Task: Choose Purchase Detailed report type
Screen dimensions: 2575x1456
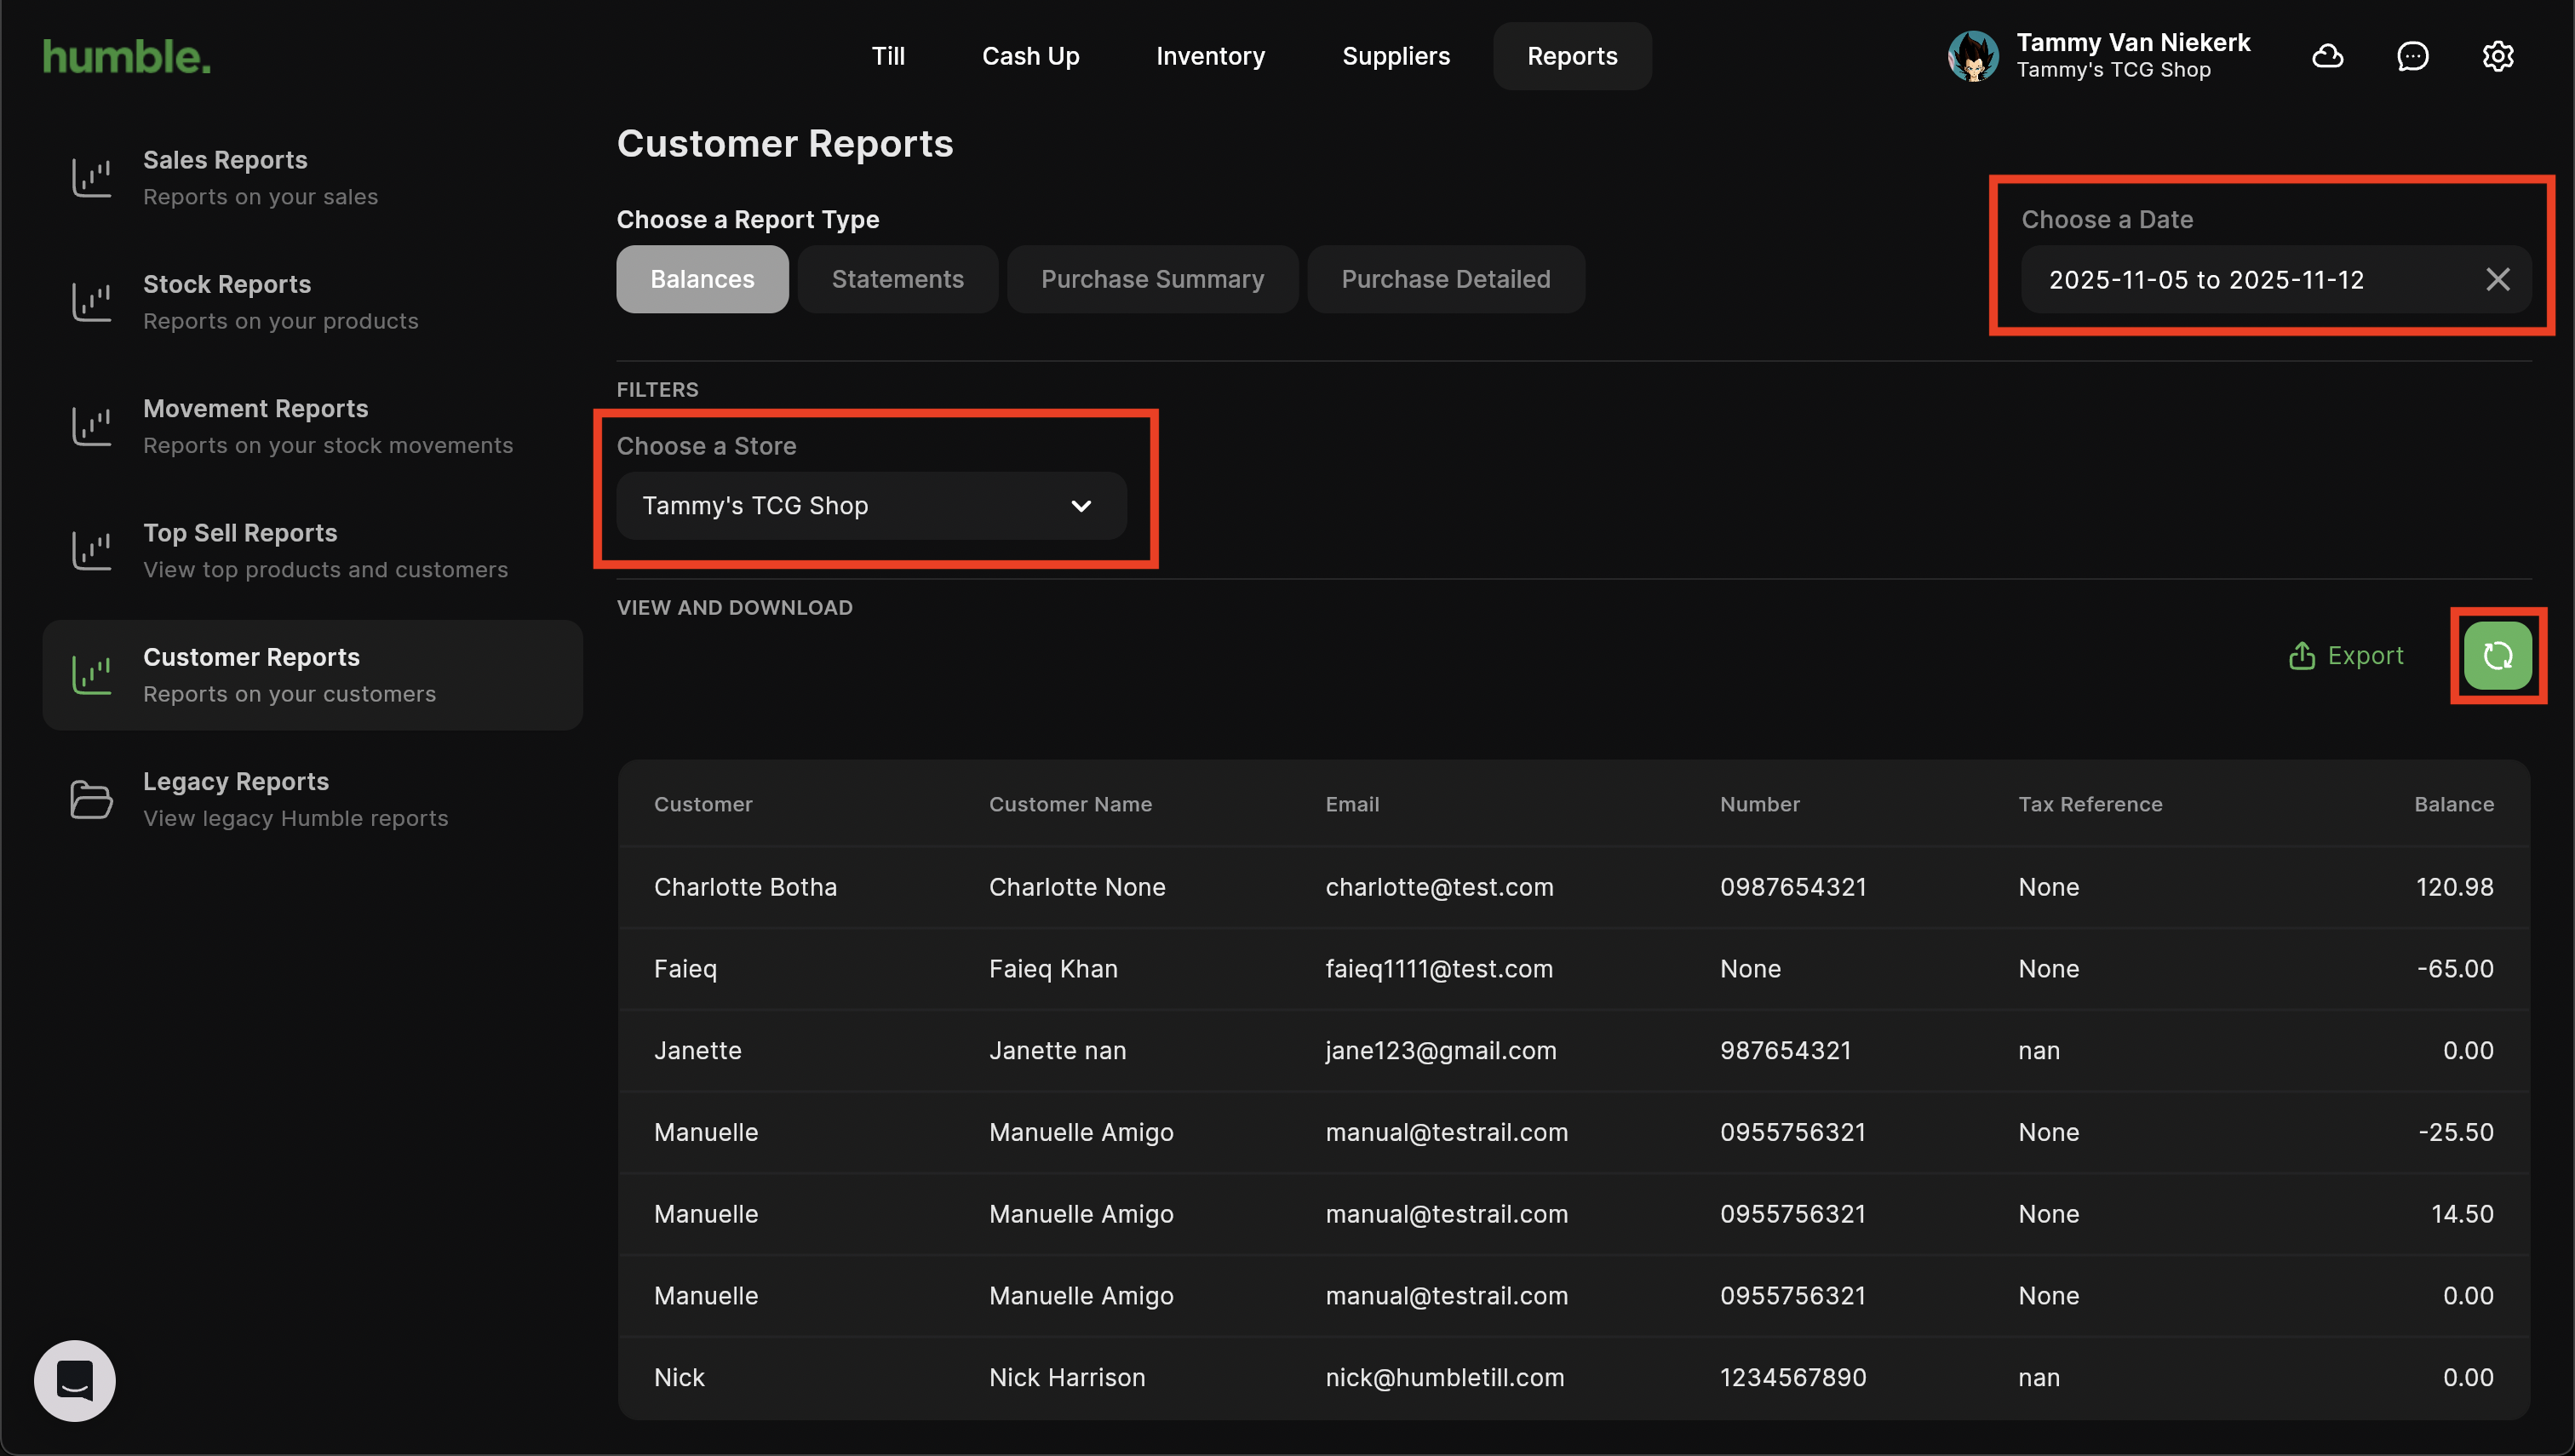Action: [1445, 279]
